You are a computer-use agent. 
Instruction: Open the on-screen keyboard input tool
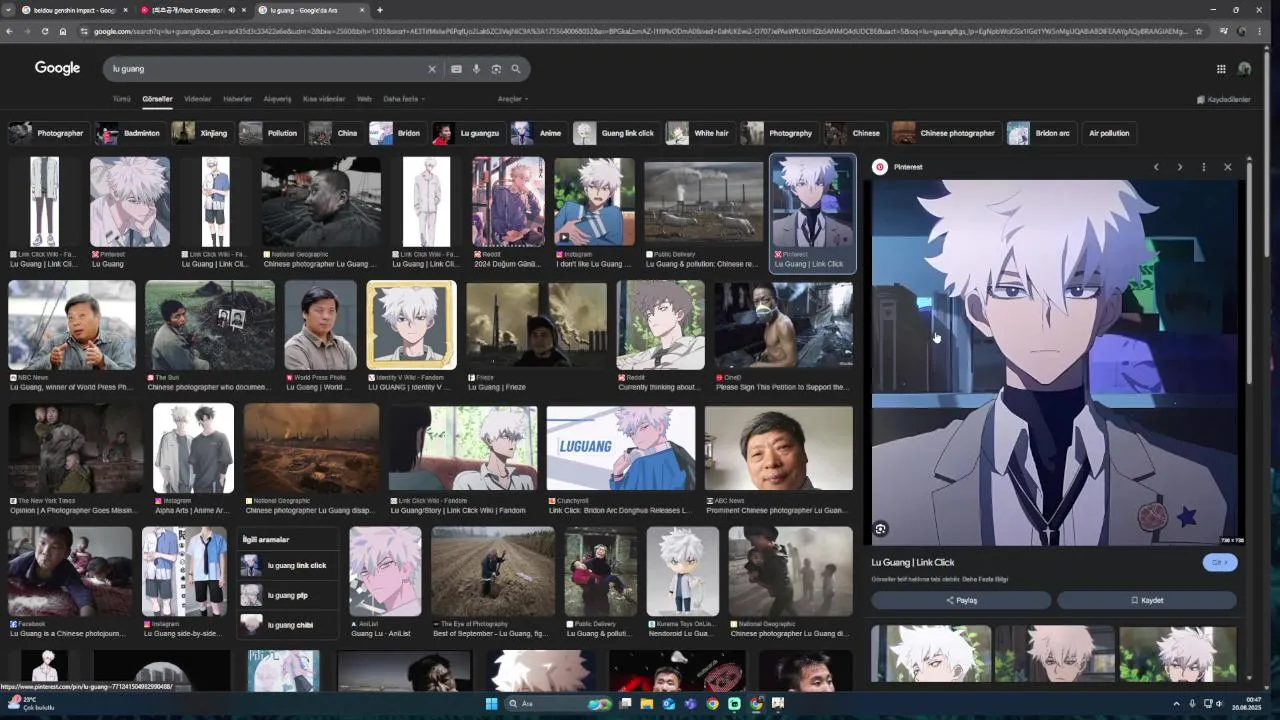tap(456, 69)
